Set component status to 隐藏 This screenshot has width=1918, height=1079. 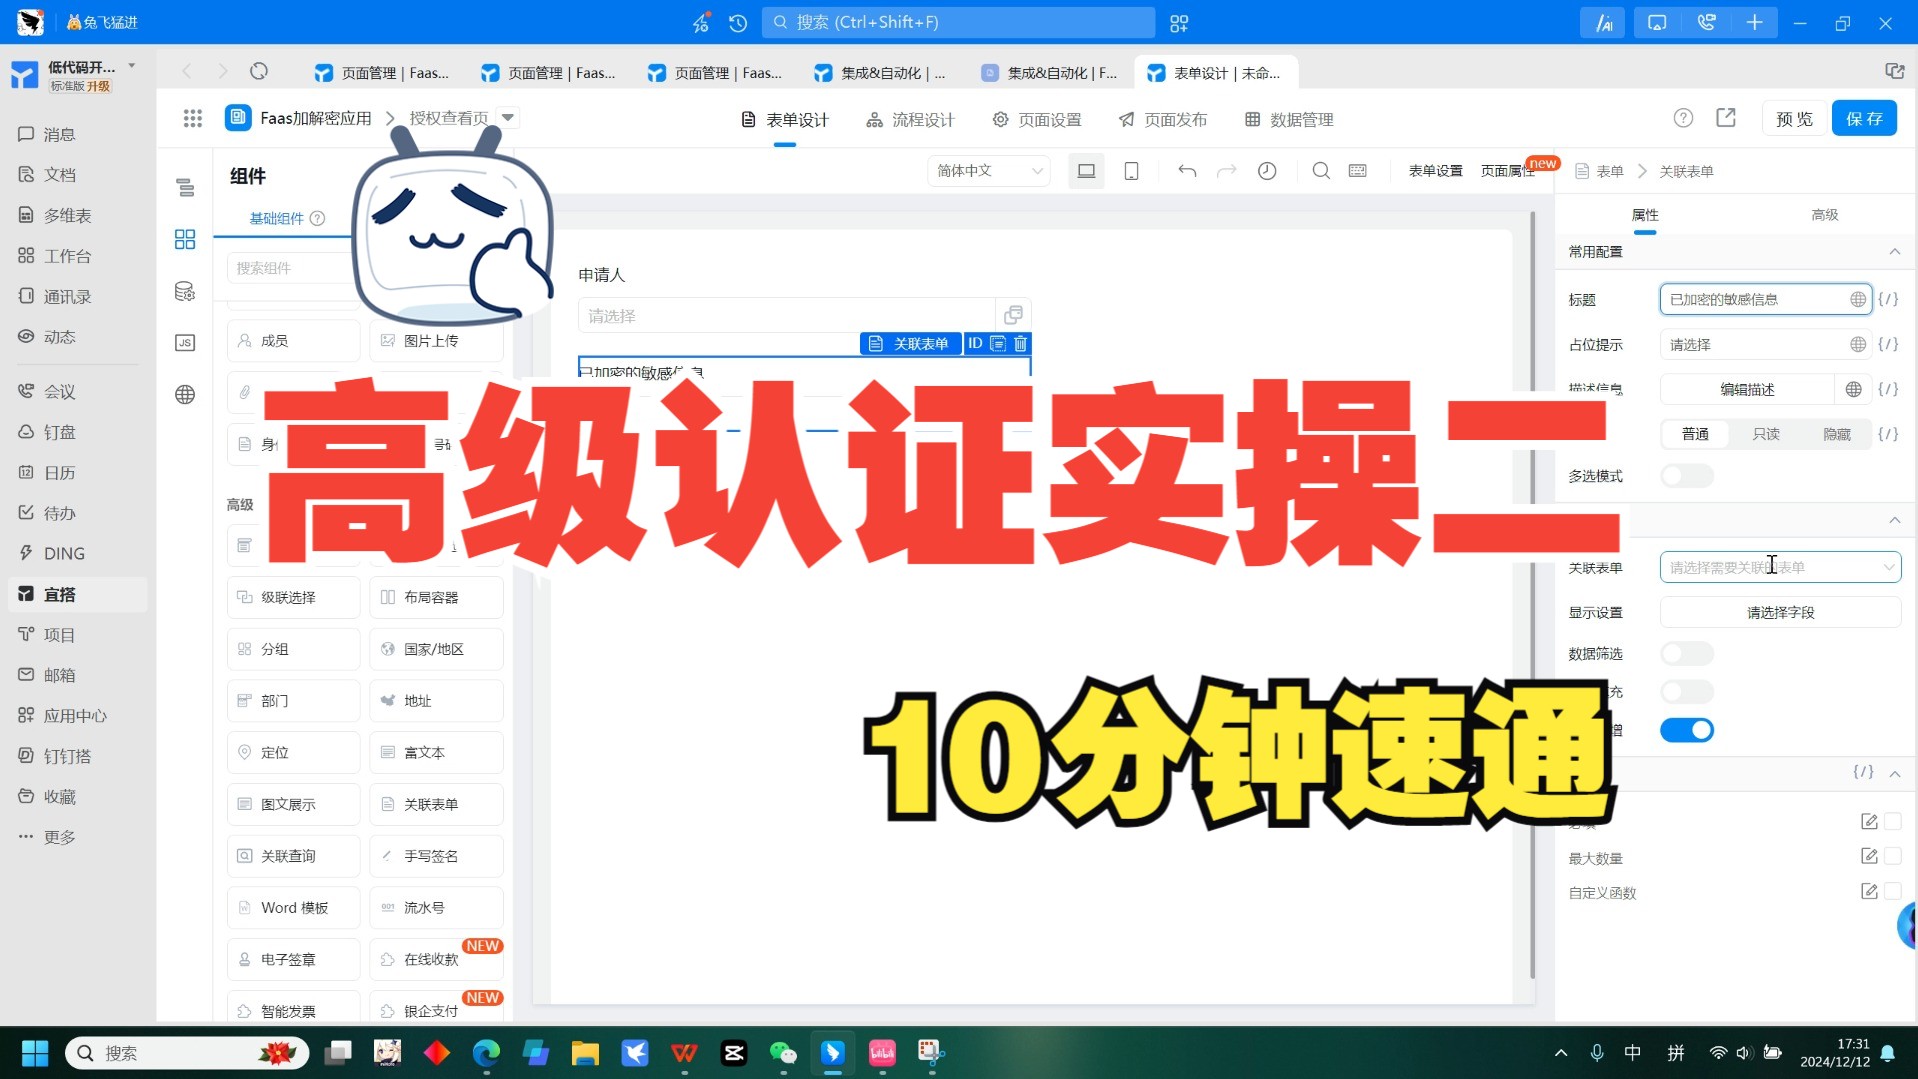point(1837,434)
